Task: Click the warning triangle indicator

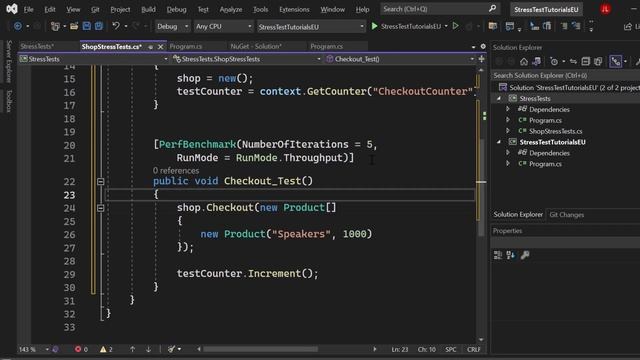Action: pos(103,349)
